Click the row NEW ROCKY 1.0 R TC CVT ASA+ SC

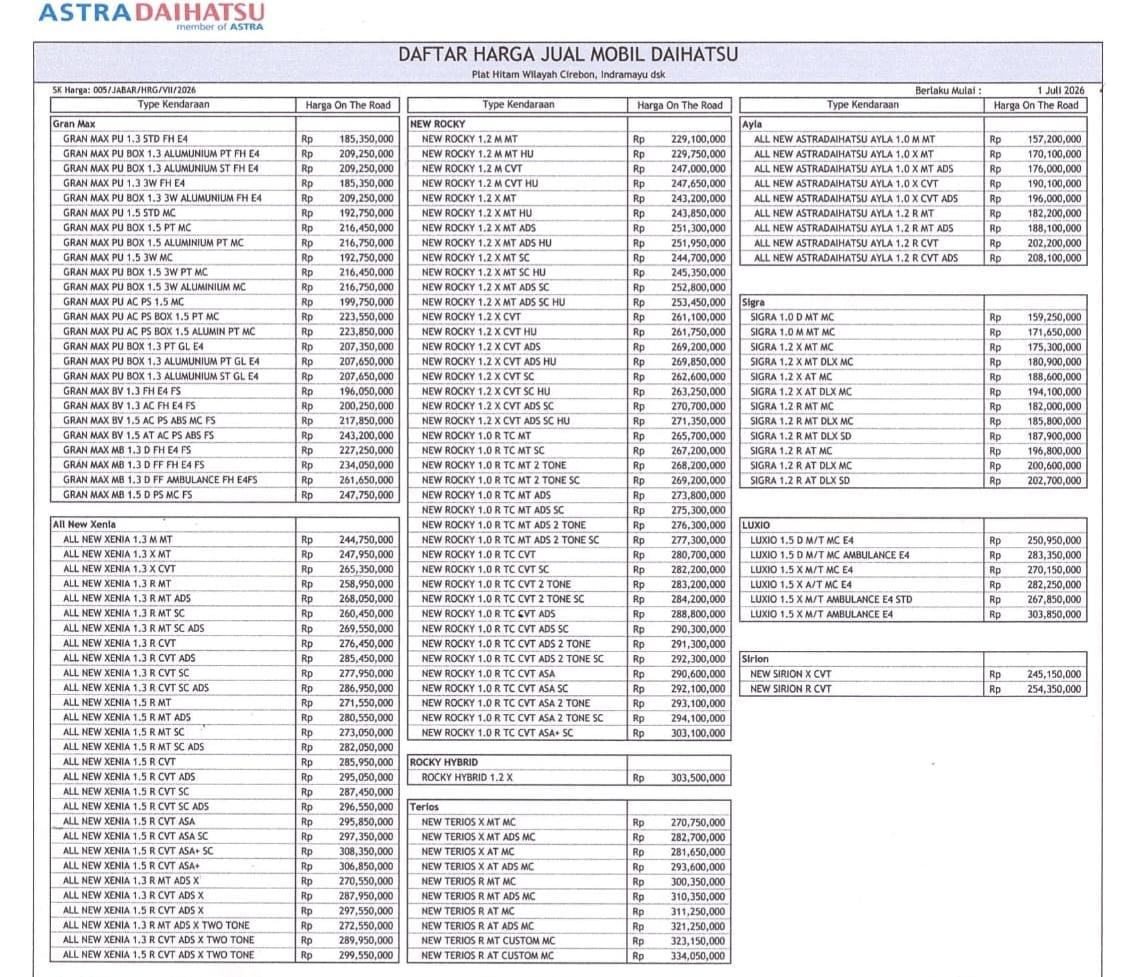[x=569, y=733]
